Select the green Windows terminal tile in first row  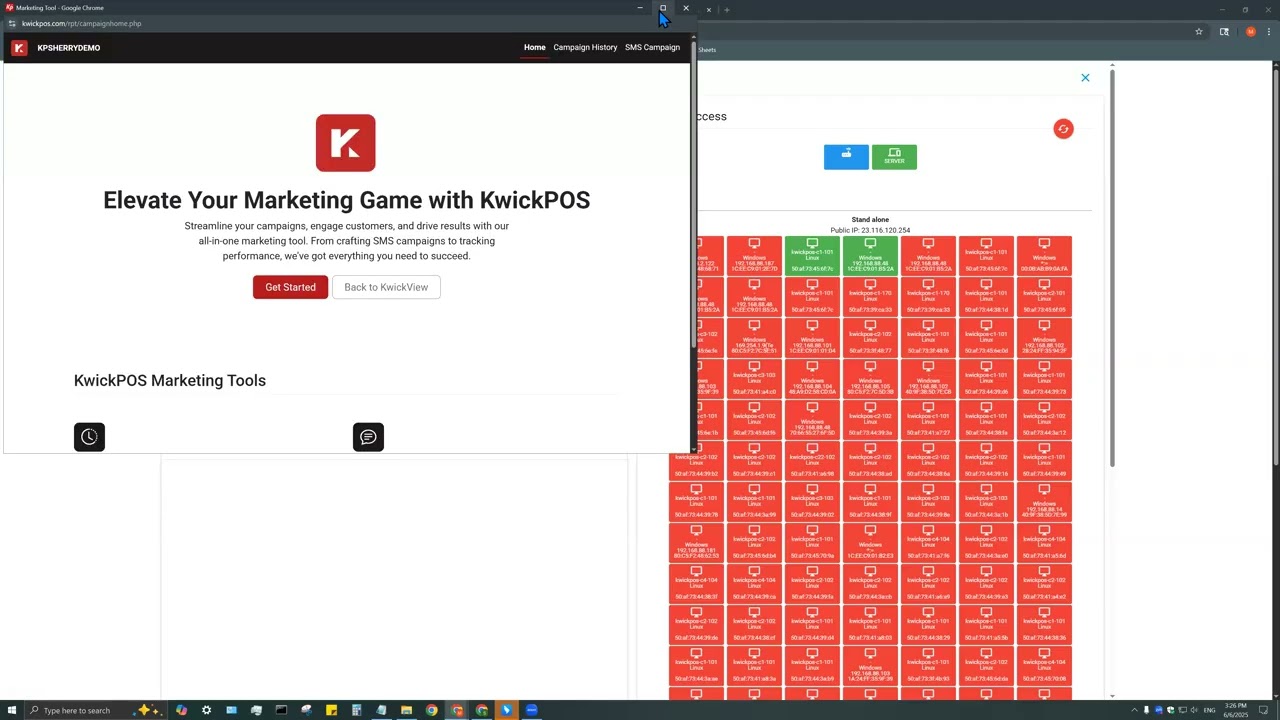870,256
